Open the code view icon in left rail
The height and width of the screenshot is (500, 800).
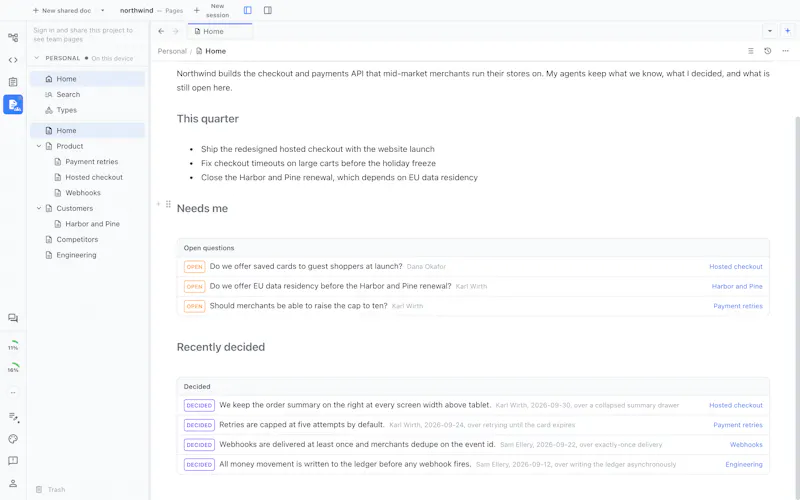[13, 60]
